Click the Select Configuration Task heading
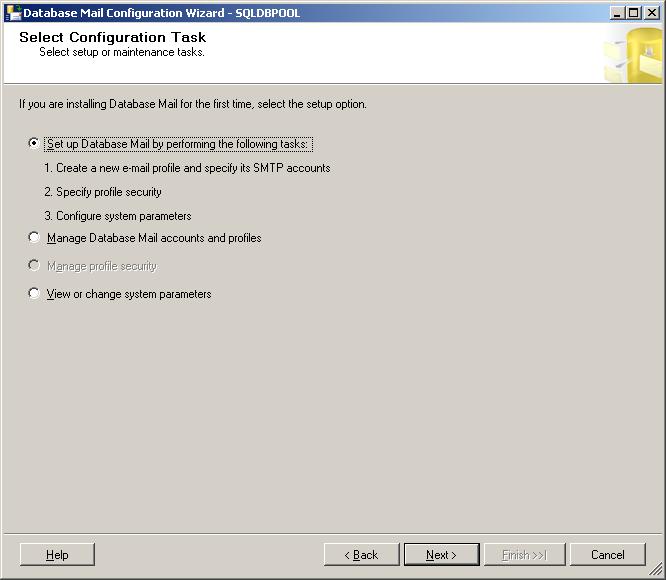 click(112, 37)
